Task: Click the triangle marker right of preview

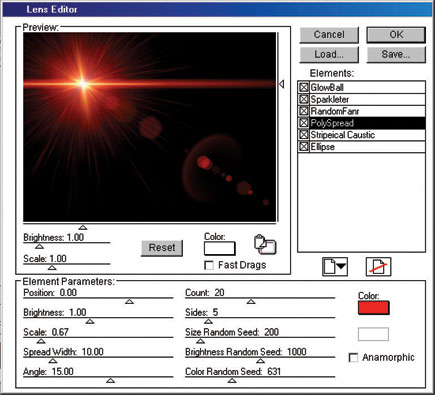Action: (x=282, y=84)
